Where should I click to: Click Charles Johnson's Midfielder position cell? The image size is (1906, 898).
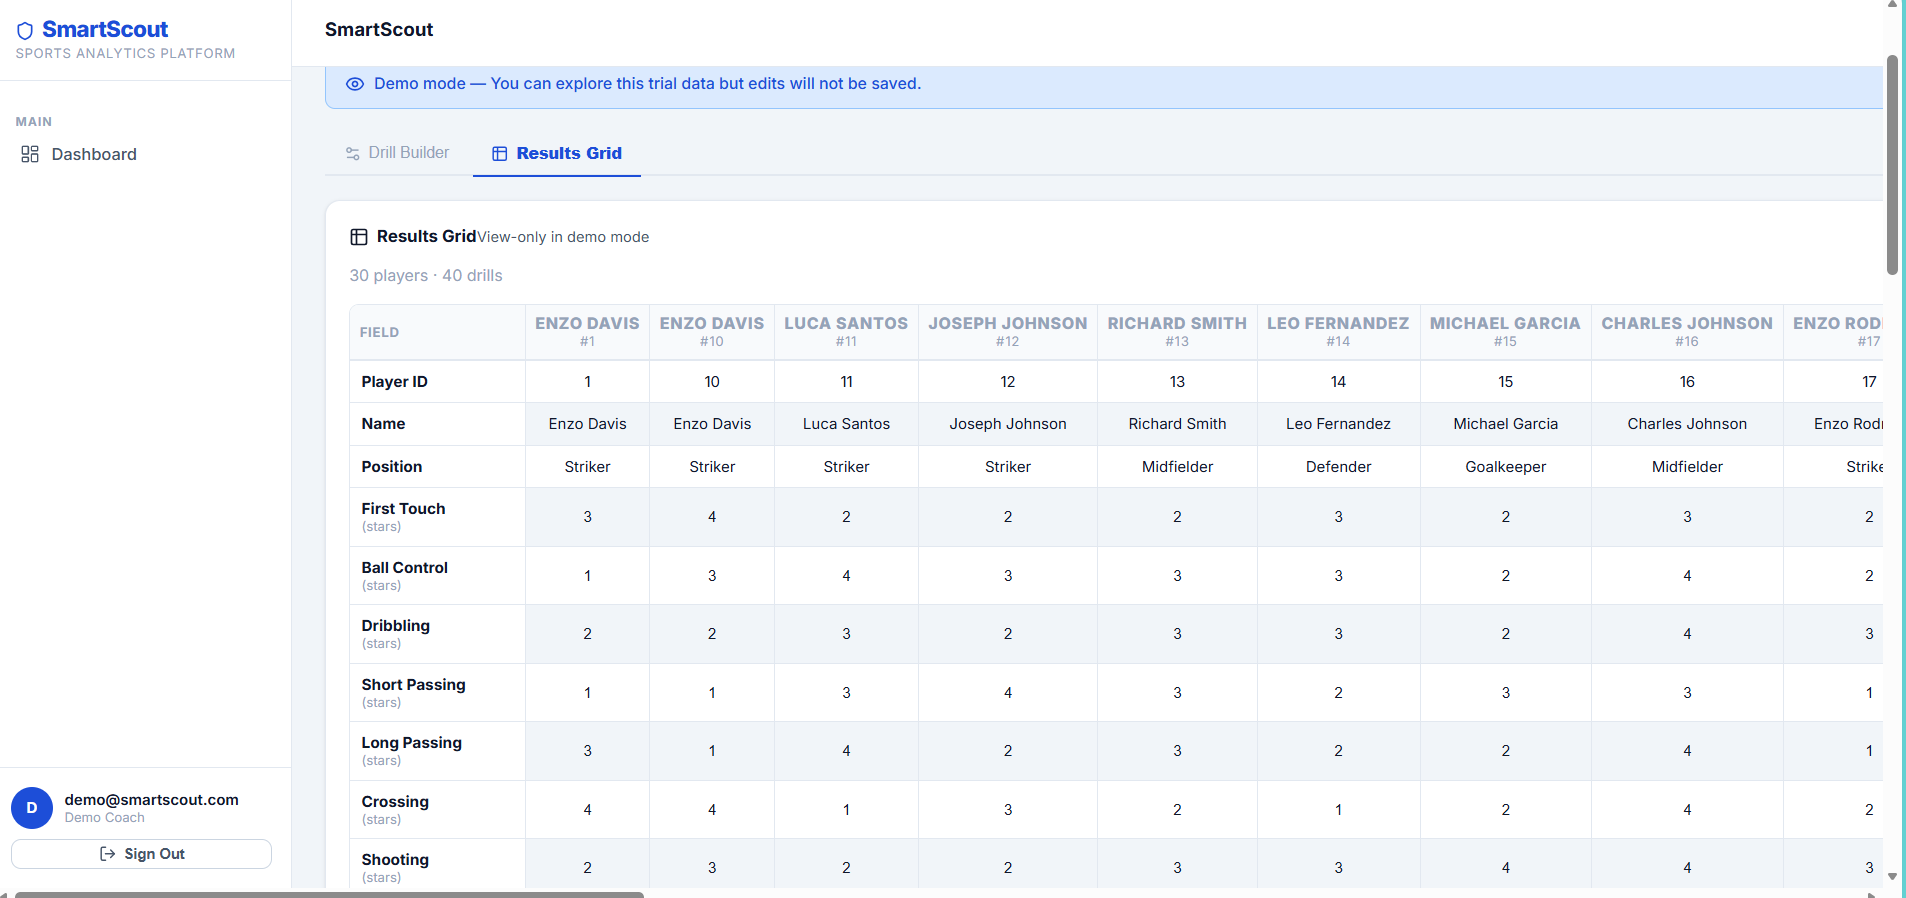1687,467
